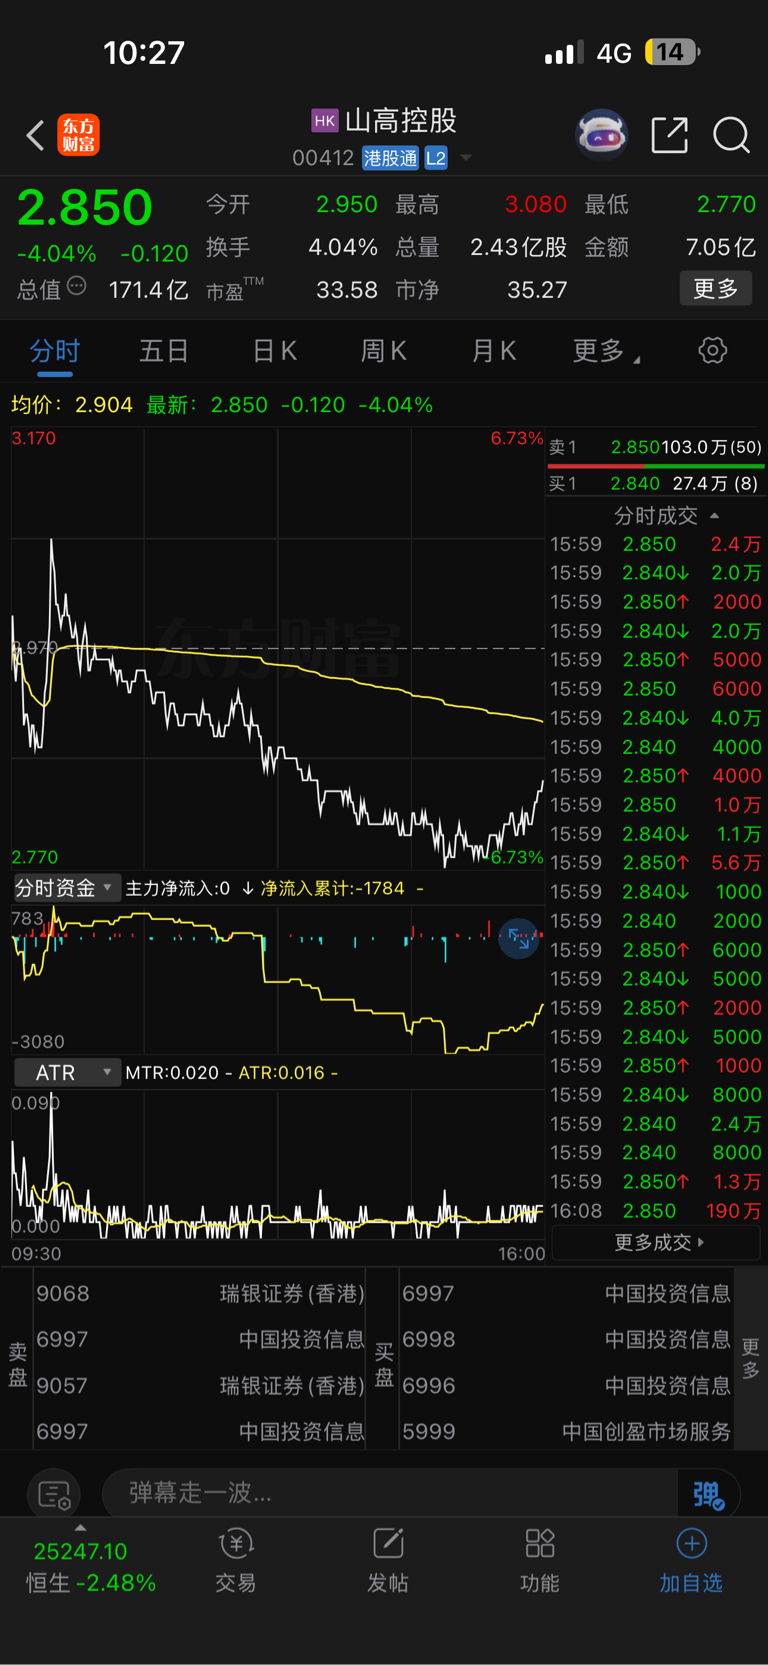The height and width of the screenshot is (1665, 768).
Task: Tap seller broker 9068 瑞银证券(香港)
Action: tap(200, 1294)
